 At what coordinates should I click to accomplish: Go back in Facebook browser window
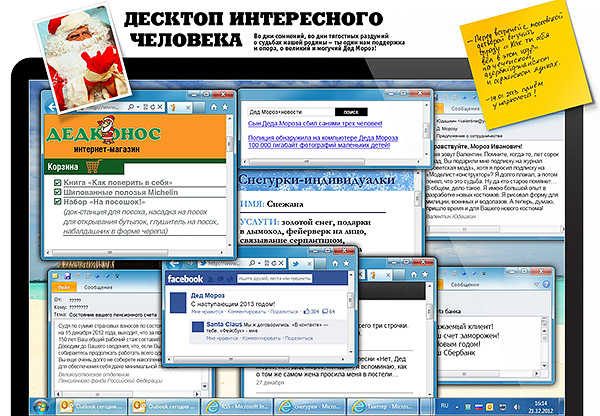(x=174, y=263)
